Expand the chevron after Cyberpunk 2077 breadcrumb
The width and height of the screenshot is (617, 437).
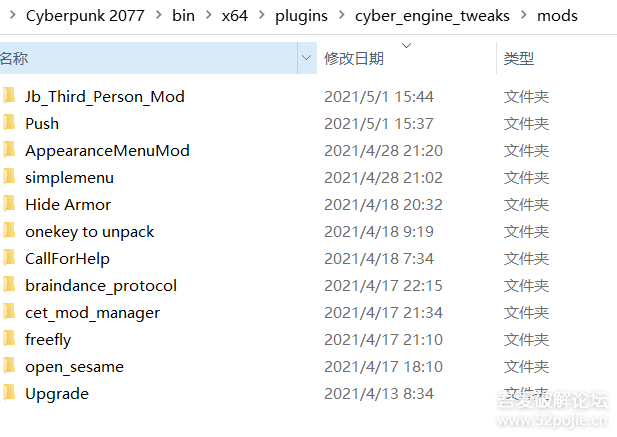click(x=158, y=16)
